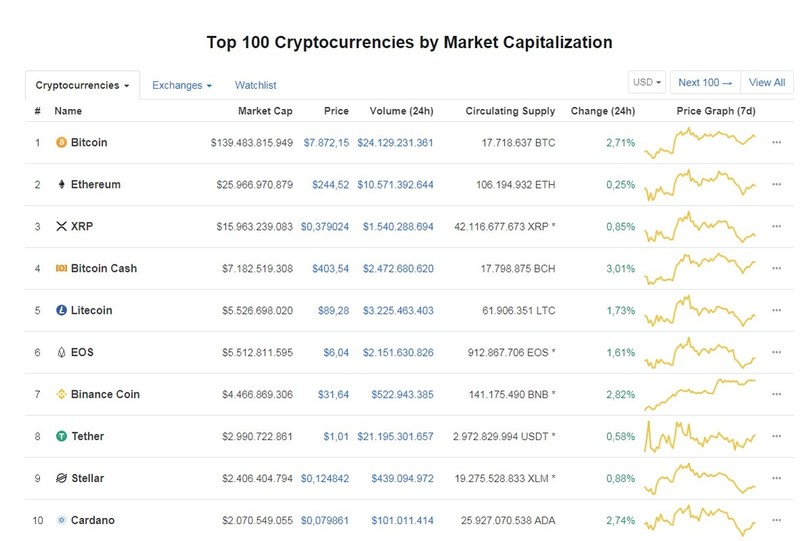Go to Next 100 cryptocurrencies
Screen dimensions: 800x541
point(705,82)
